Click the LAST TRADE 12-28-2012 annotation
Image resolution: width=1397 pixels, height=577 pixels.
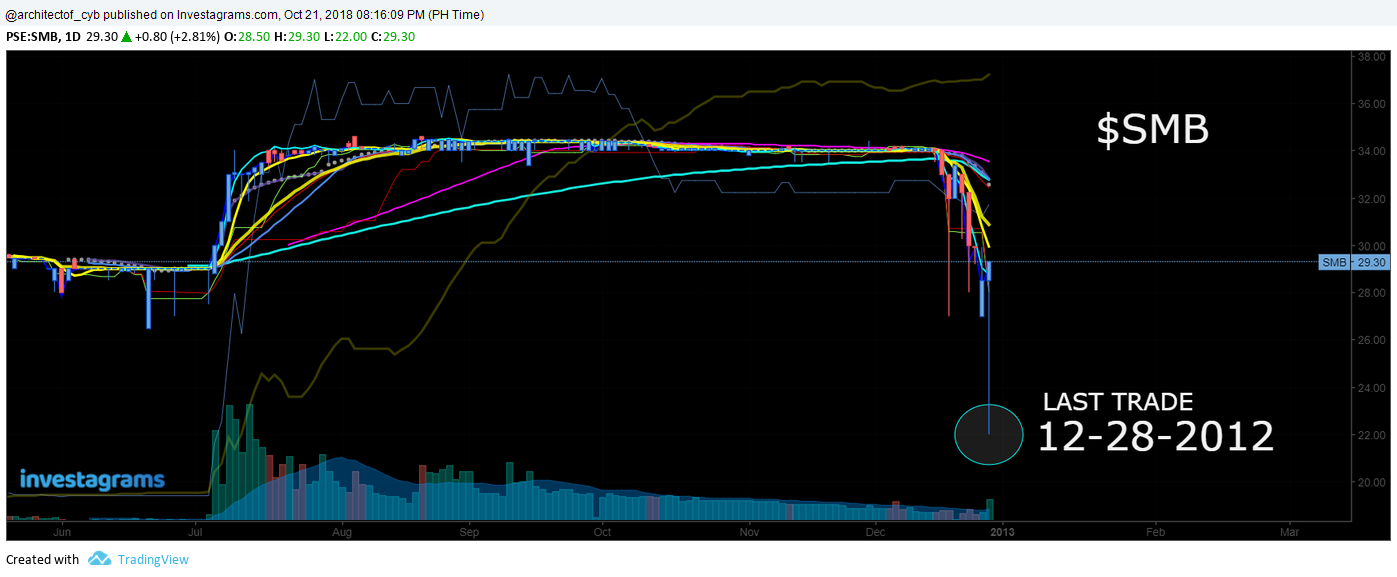[1155, 420]
